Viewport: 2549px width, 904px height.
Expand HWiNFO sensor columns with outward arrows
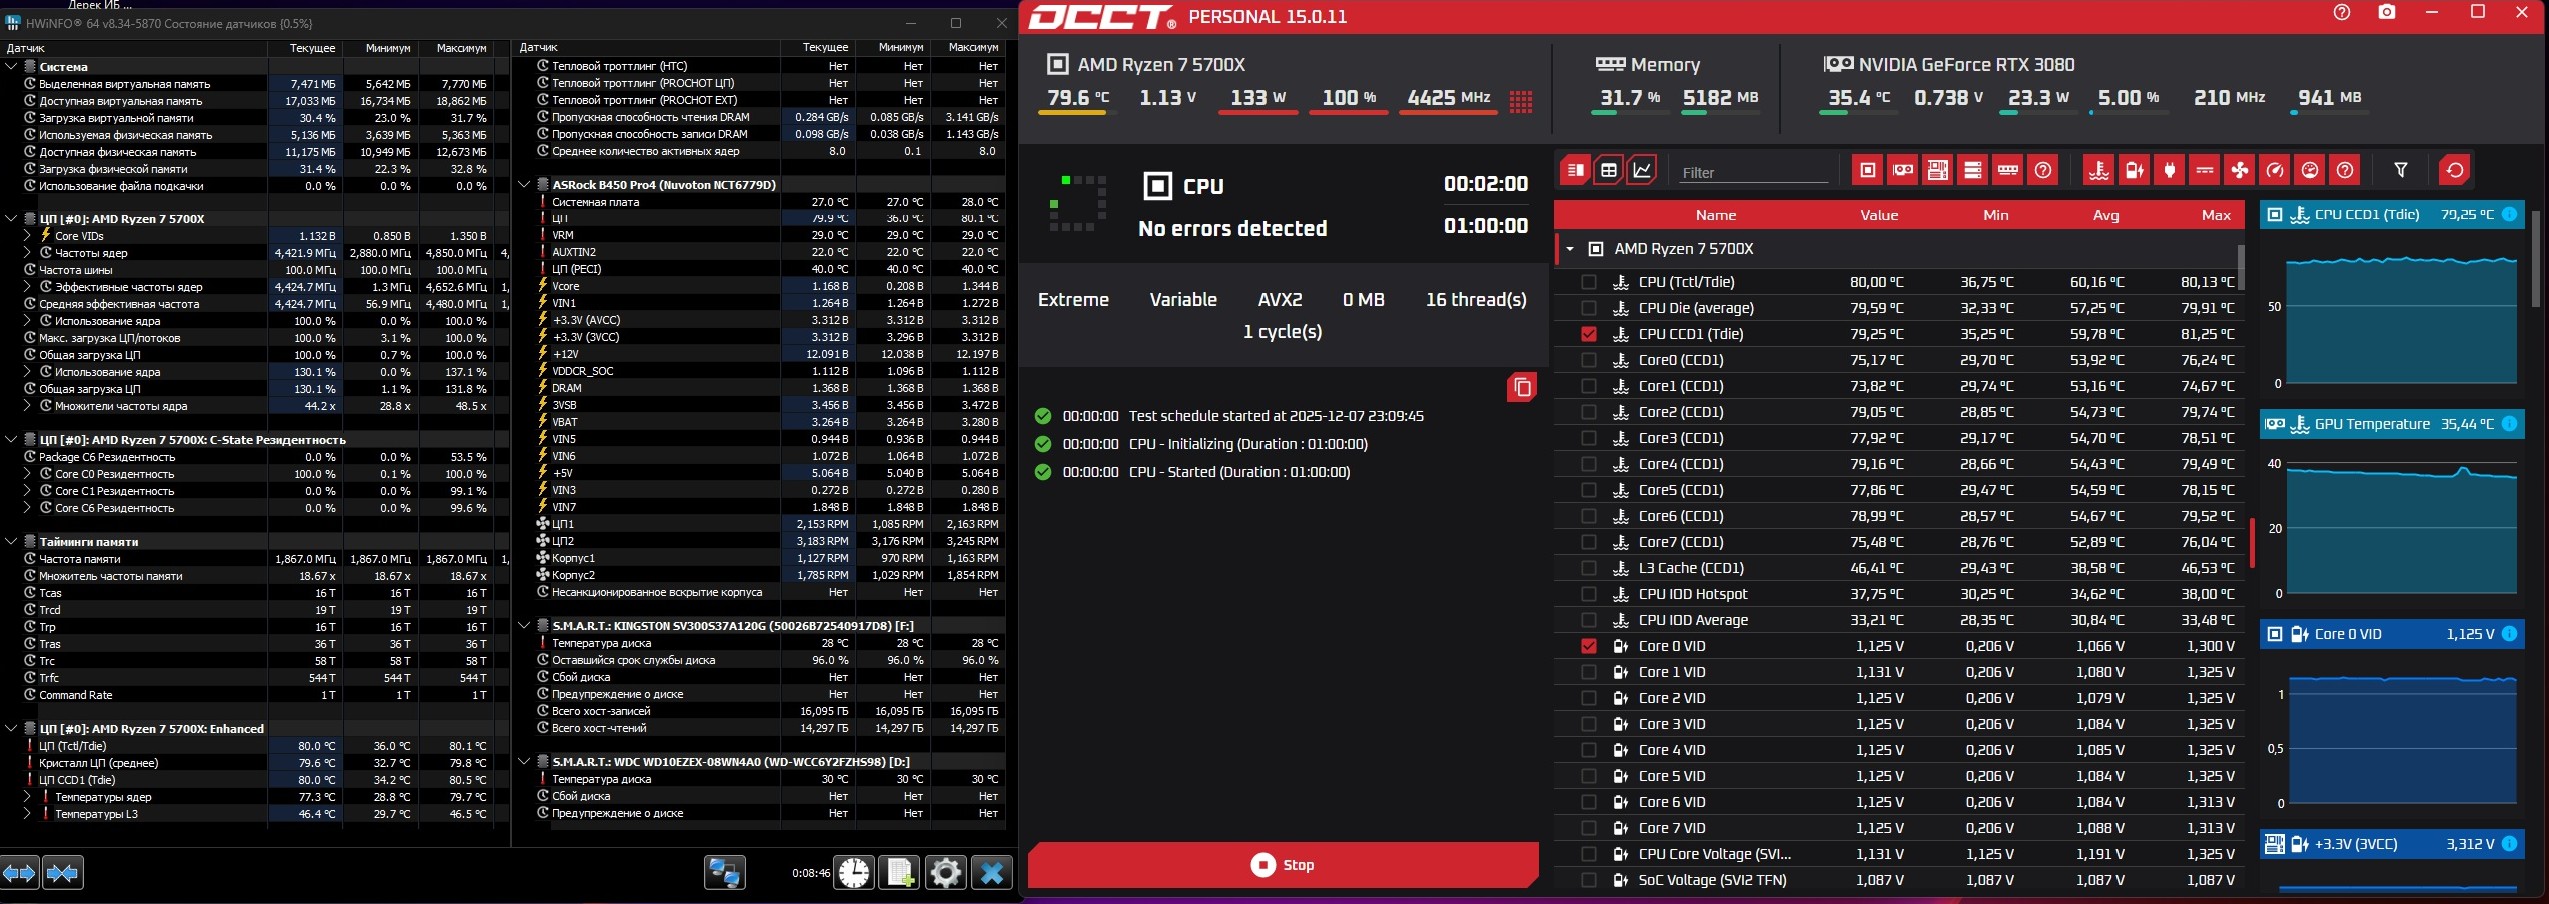[20, 873]
